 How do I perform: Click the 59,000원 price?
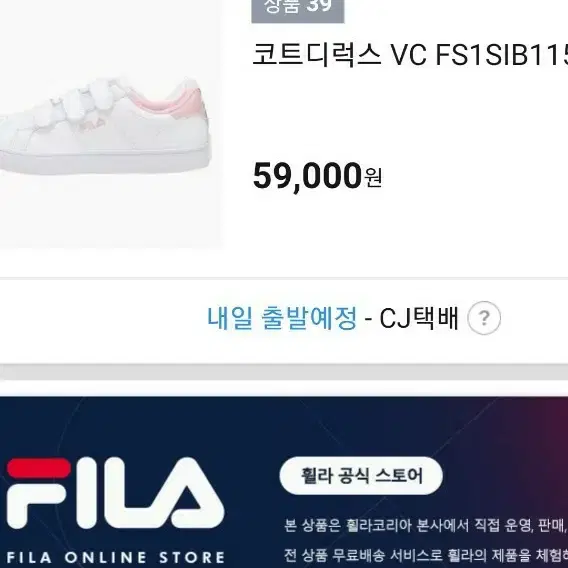click(317, 176)
